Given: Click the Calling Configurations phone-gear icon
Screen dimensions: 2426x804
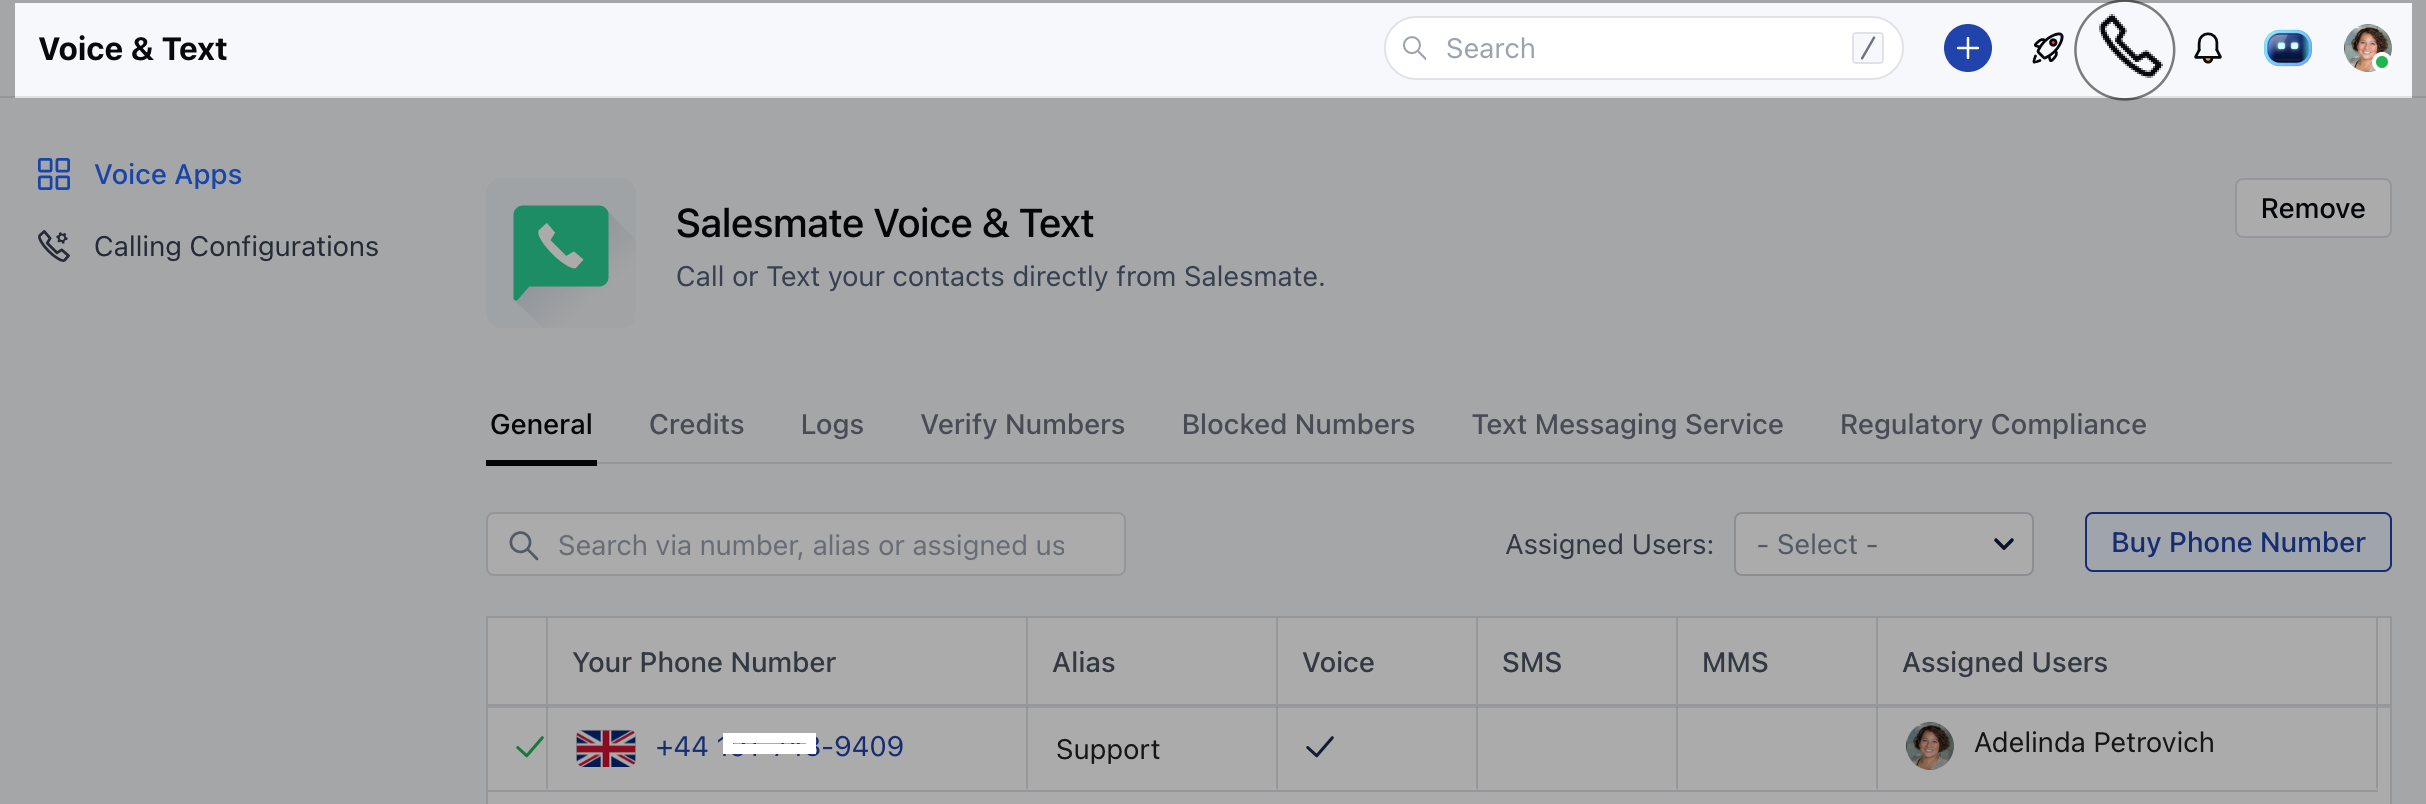Looking at the screenshot, I should click(54, 246).
